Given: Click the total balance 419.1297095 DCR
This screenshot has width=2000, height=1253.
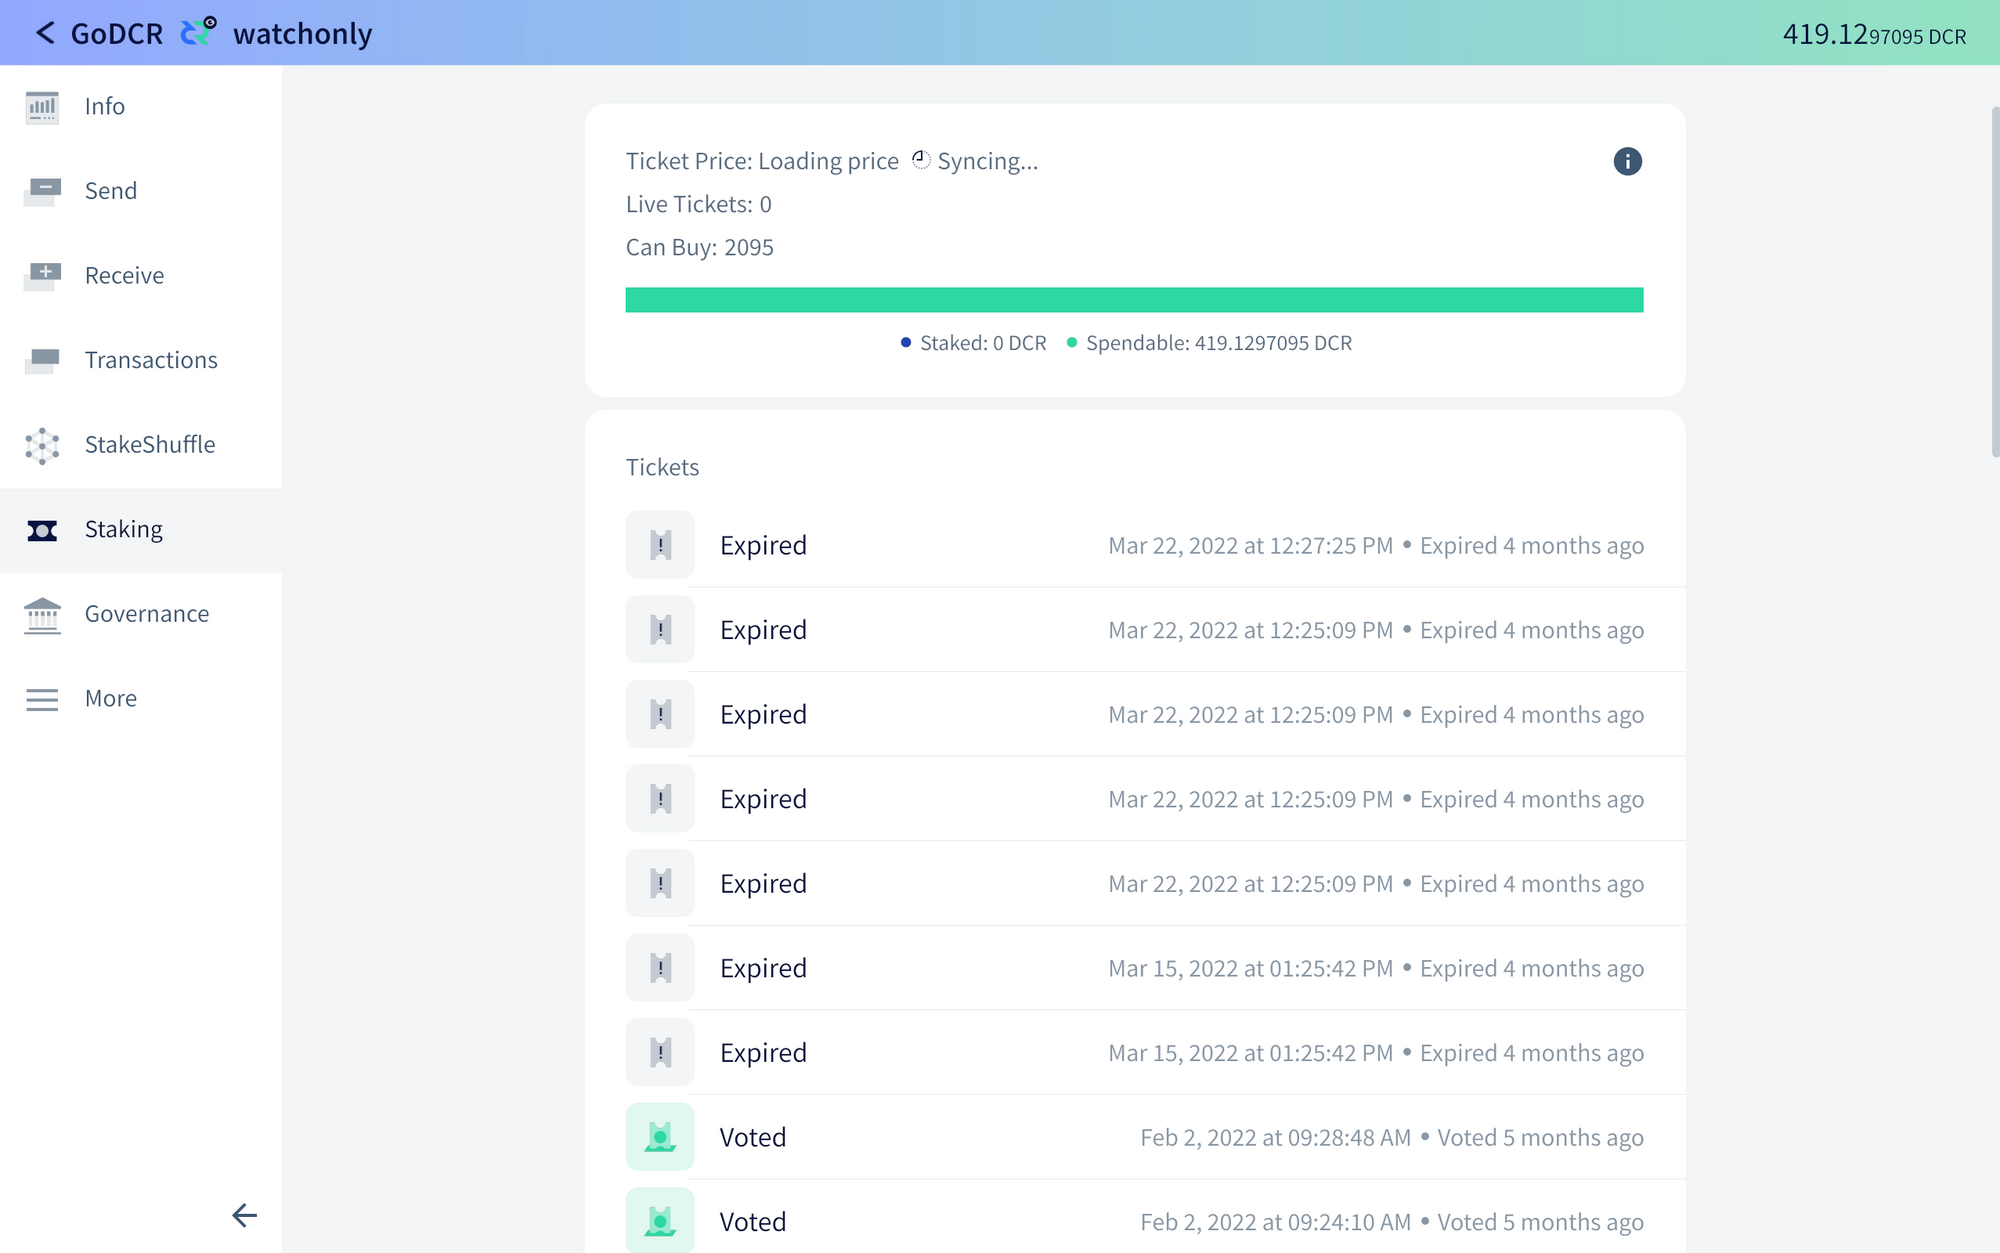Looking at the screenshot, I should tap(1873, 35).
